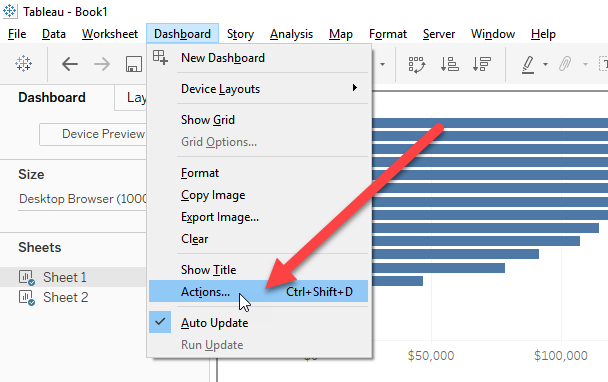
Task: Click the Sort ascending toolbar icon
Action: (x=449, y=64)
